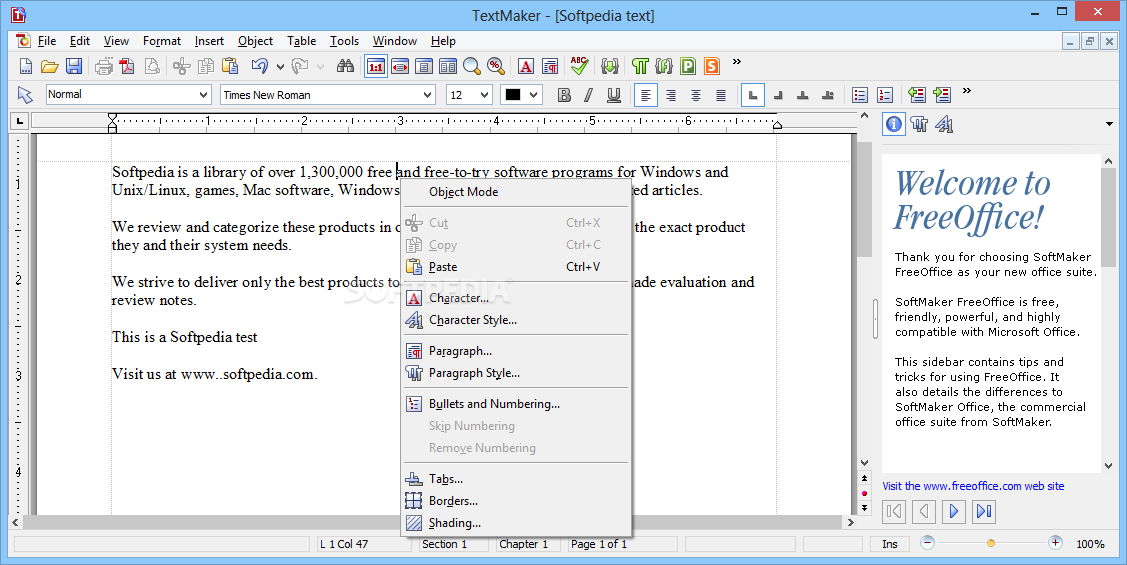Click the Undo arrow icon
1127x565 pixels.
coord(259,67)
